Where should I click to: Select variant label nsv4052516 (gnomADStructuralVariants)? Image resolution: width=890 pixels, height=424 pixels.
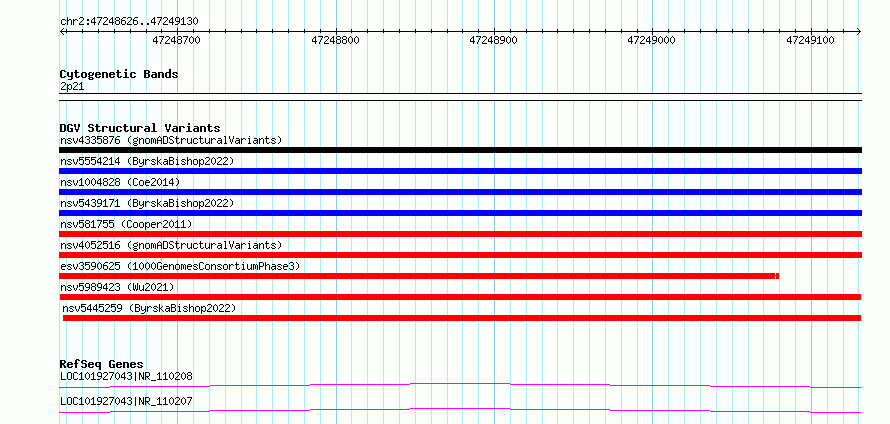171,245
